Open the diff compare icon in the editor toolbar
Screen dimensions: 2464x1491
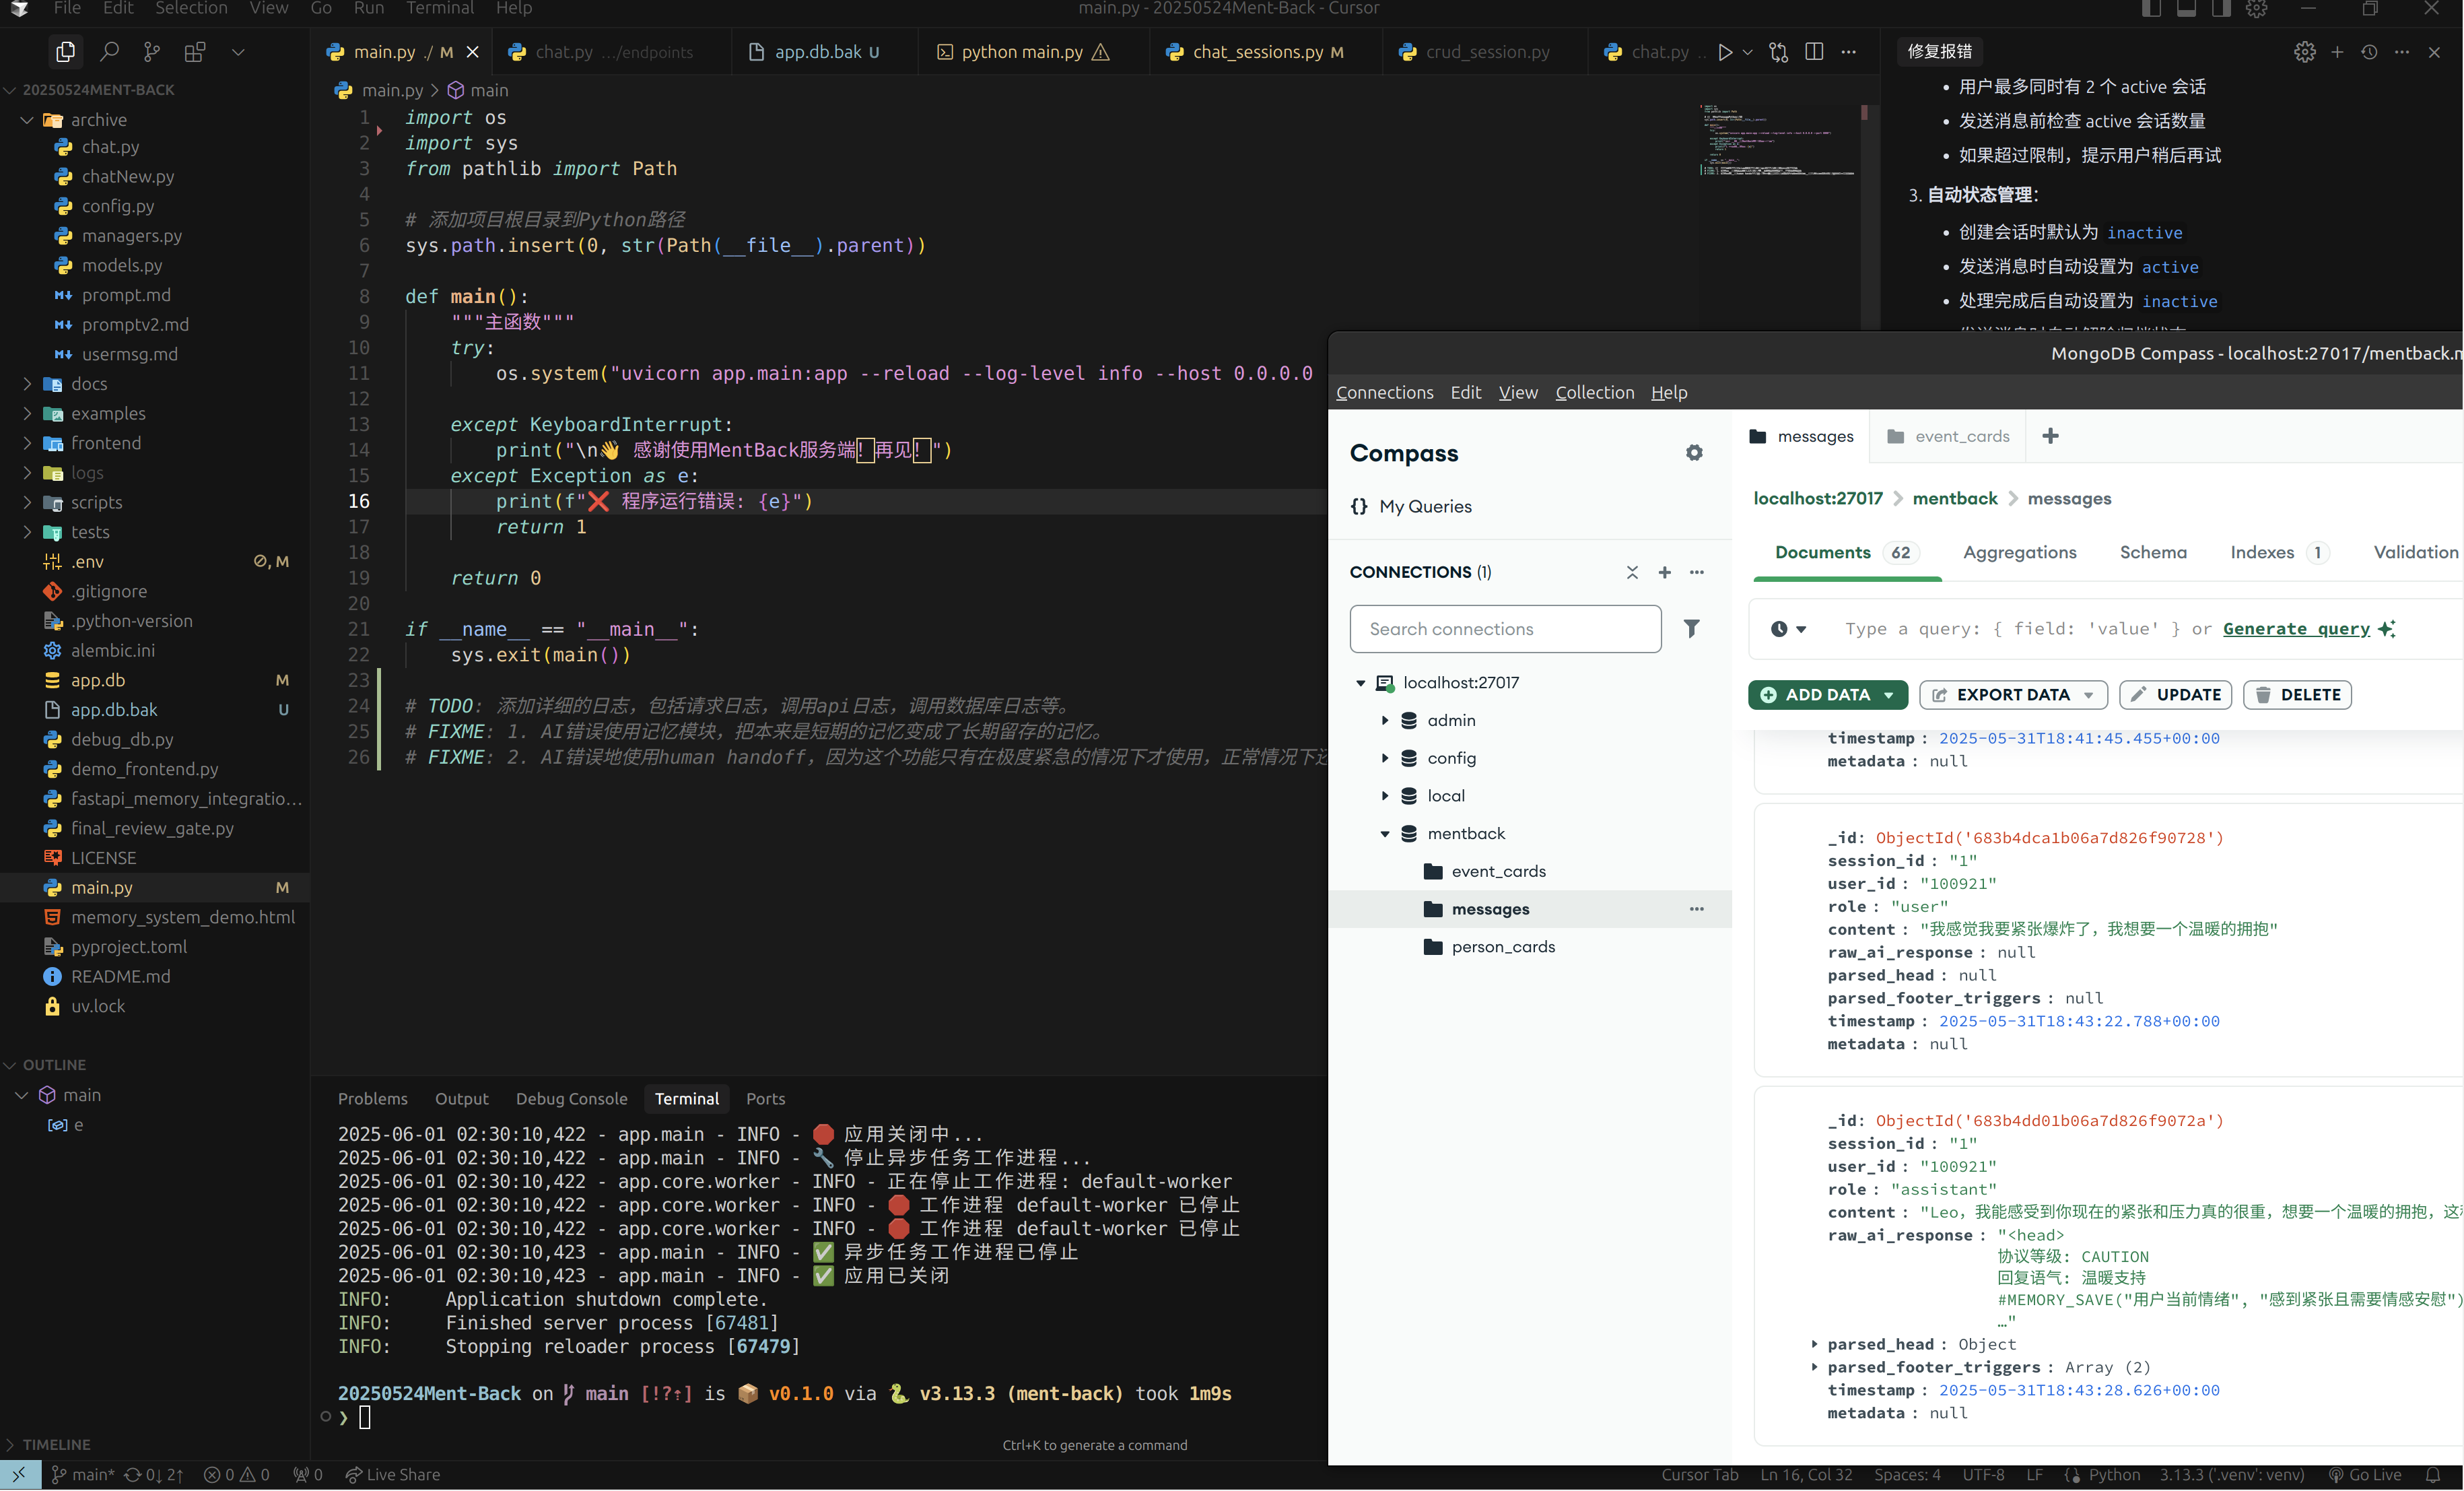1779,51
